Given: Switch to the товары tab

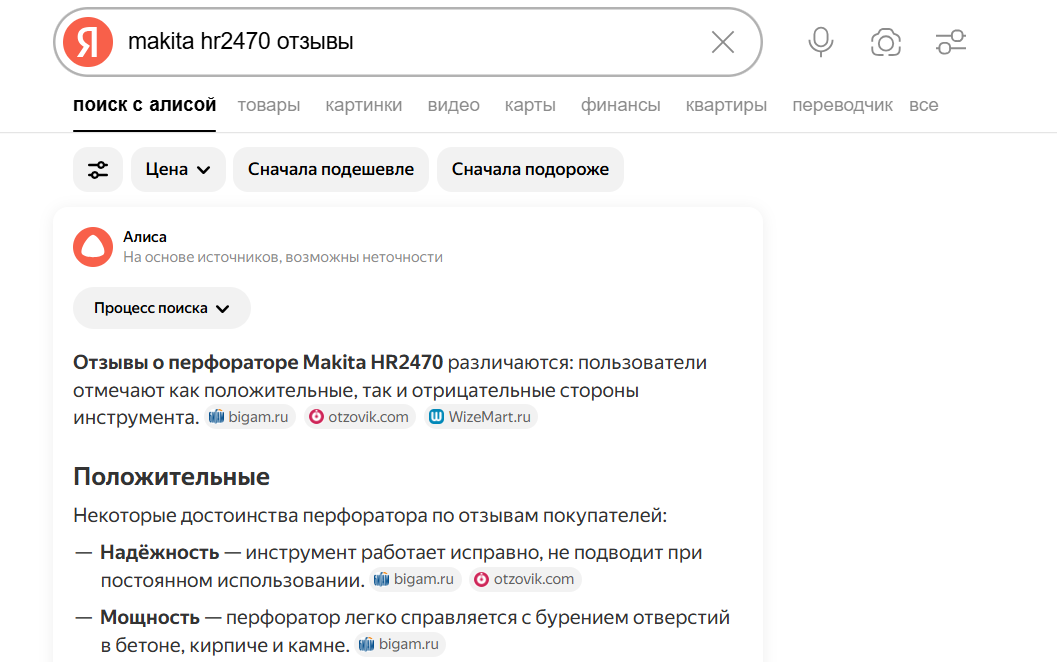Looking at the screenshot, I should pos(269,105).
